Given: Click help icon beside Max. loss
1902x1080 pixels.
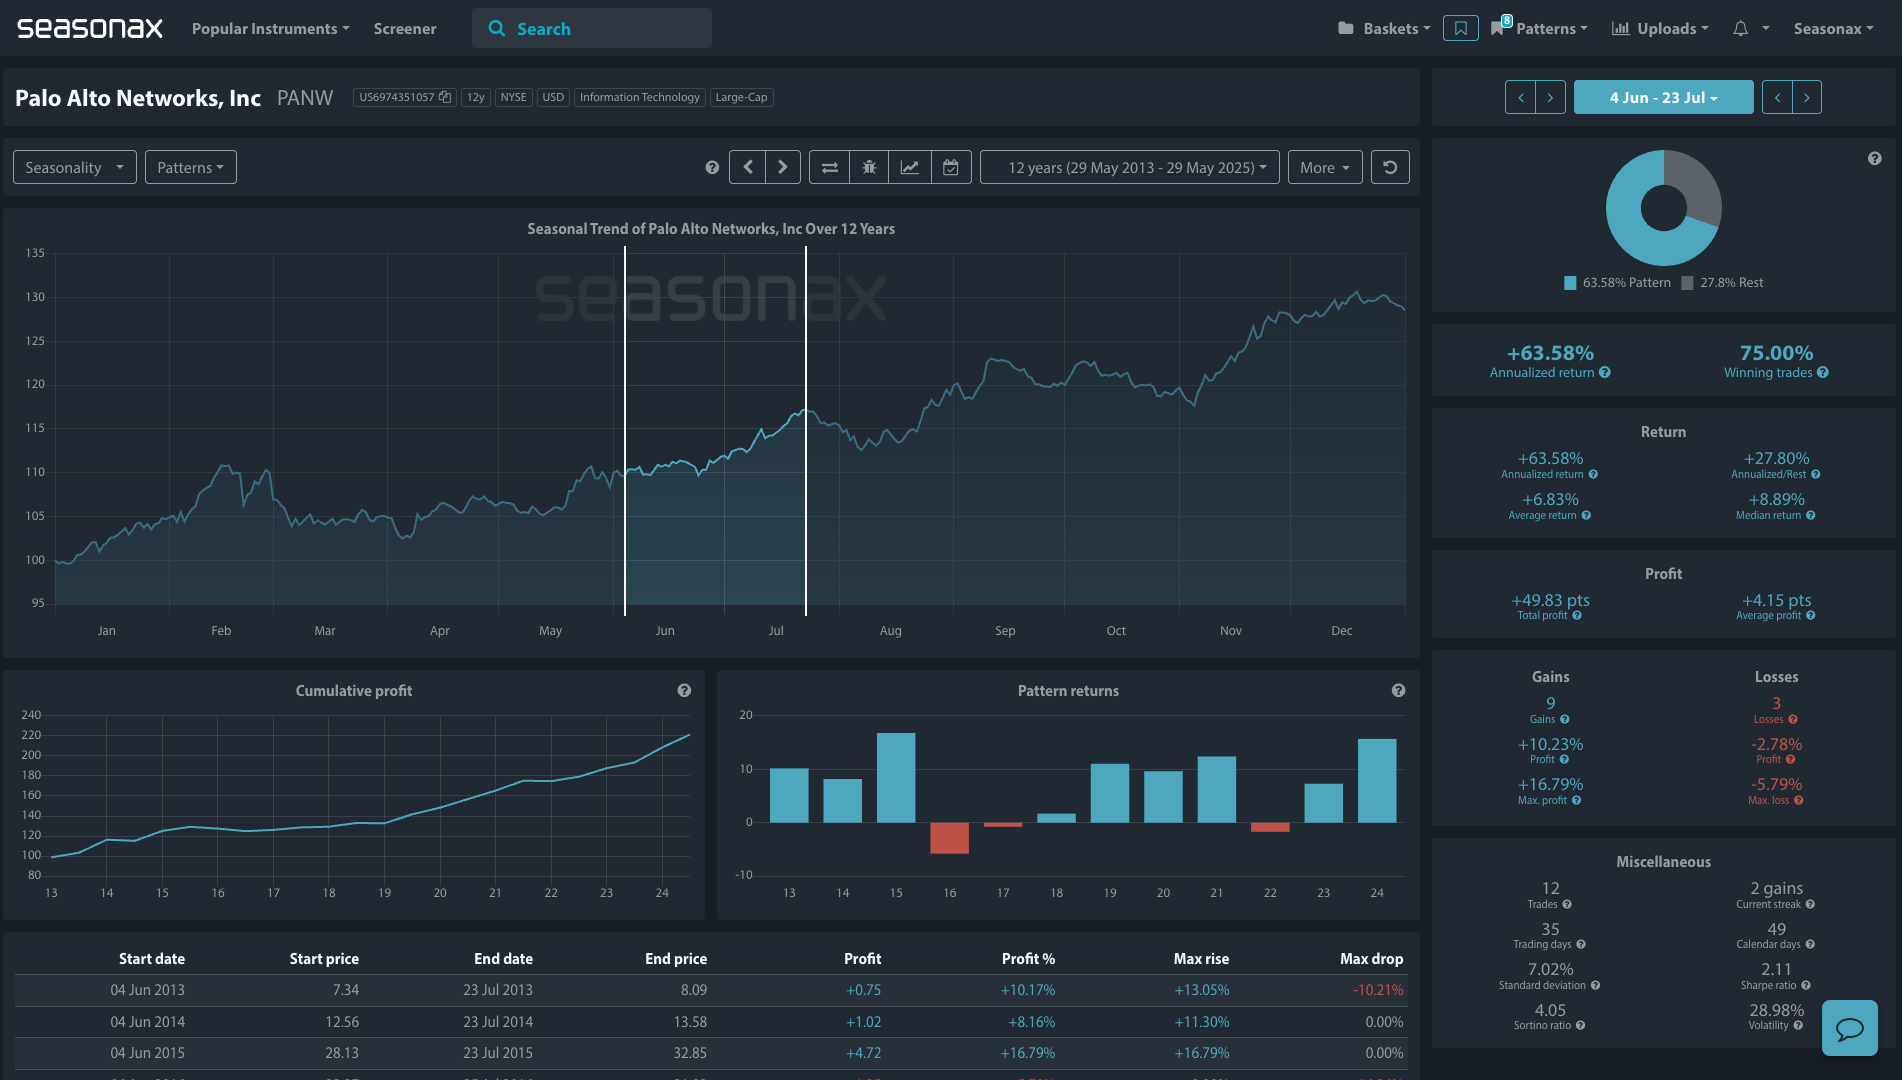Looking at the screenshot, I should 1798,800.
